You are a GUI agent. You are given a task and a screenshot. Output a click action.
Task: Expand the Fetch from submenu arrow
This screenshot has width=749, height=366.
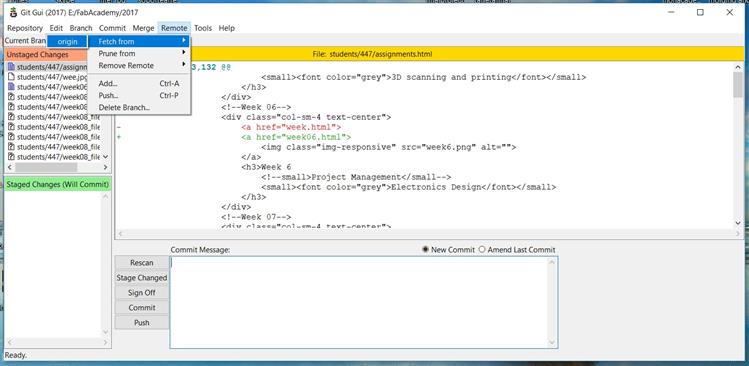(x=184, y=41)
